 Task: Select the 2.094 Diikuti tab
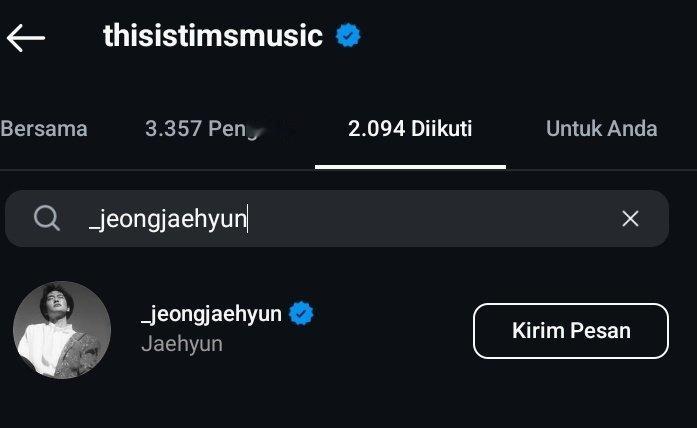[410, 129]
